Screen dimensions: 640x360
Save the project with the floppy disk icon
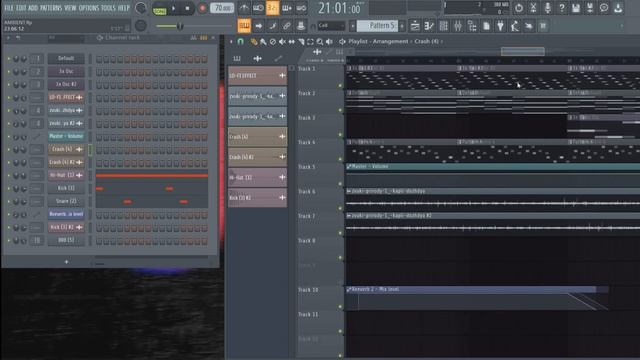(x=576, y=8)
